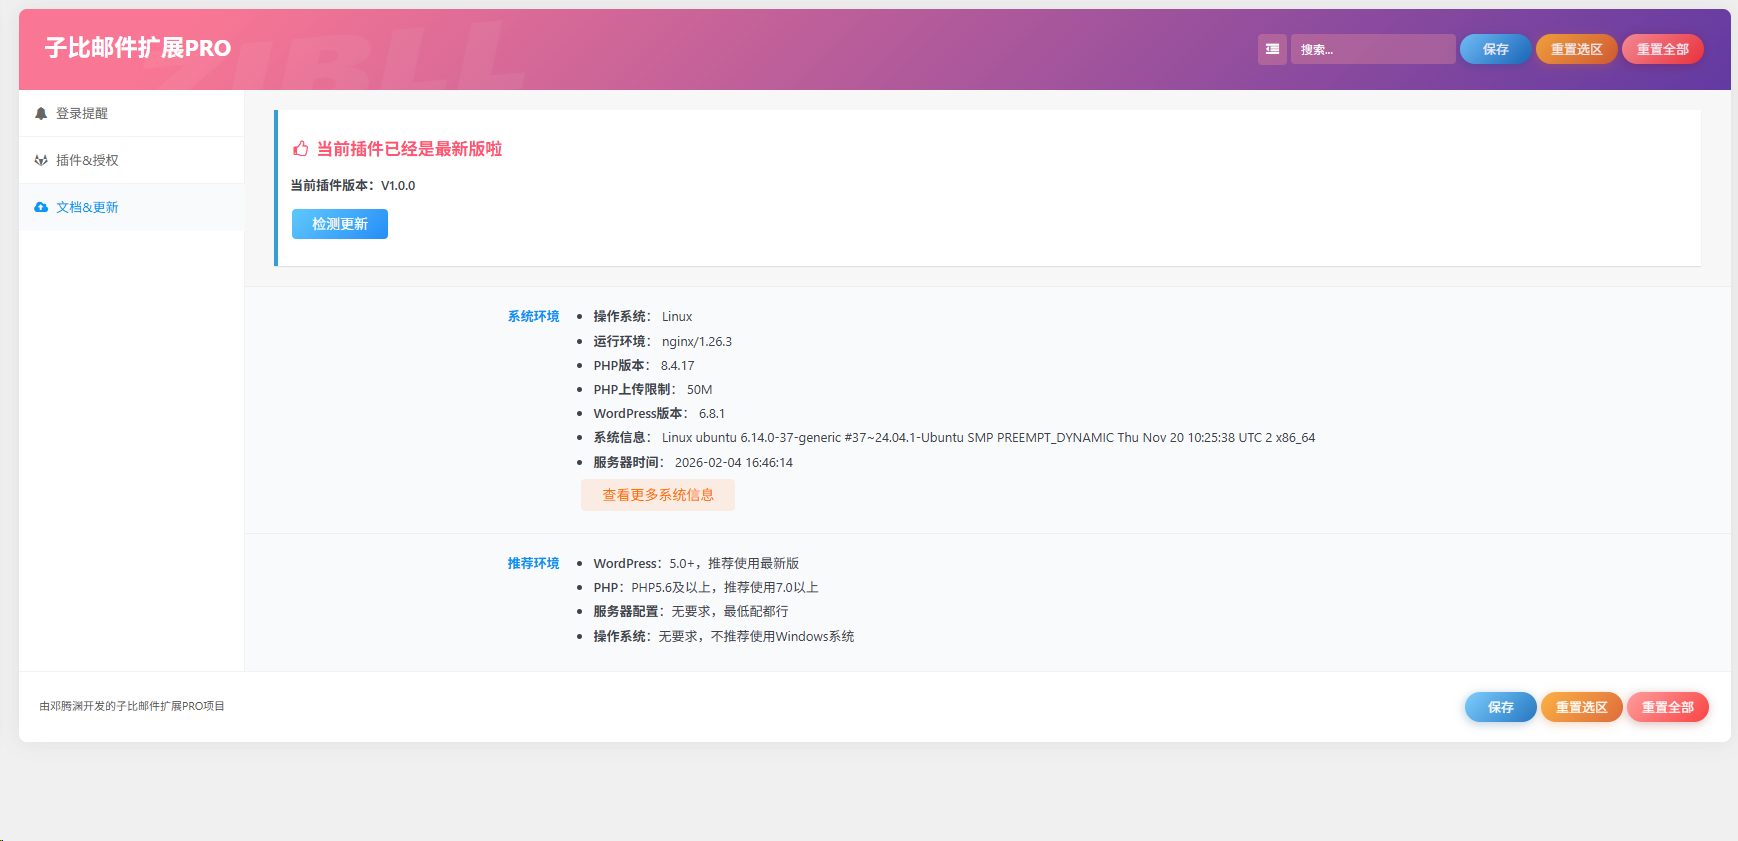Click the thumbs-up icon in update notice
The image size is (1738, 841).
click(x=300, y=149)
